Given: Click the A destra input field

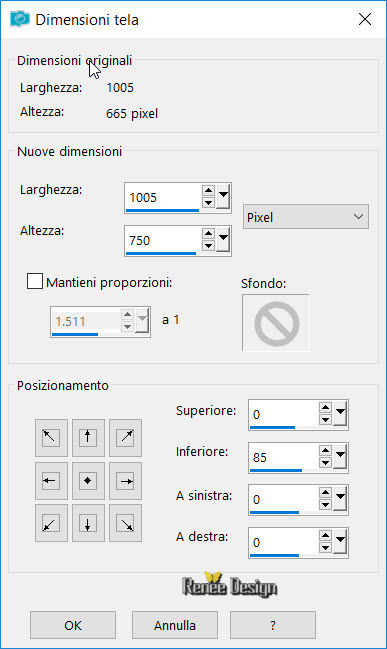Looking at the screenshot, I should (x=284, y=542).
